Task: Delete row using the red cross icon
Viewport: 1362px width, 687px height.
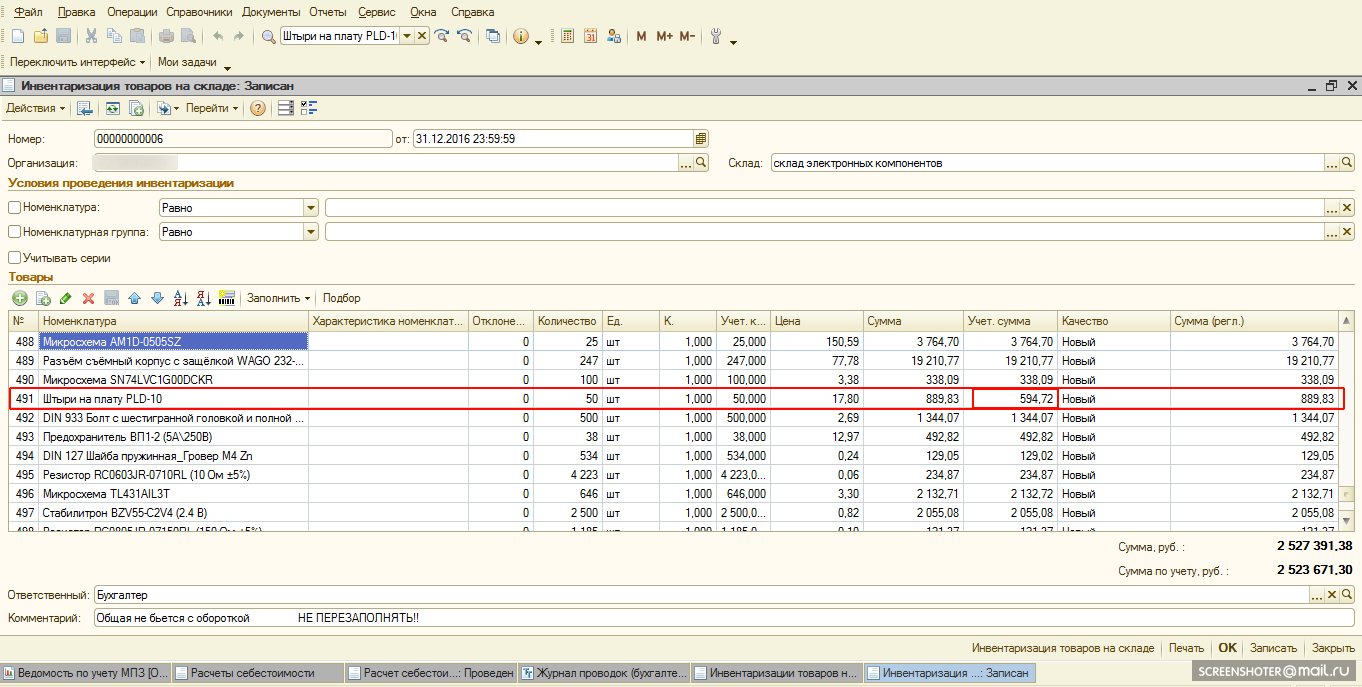Action: (88, 298)
